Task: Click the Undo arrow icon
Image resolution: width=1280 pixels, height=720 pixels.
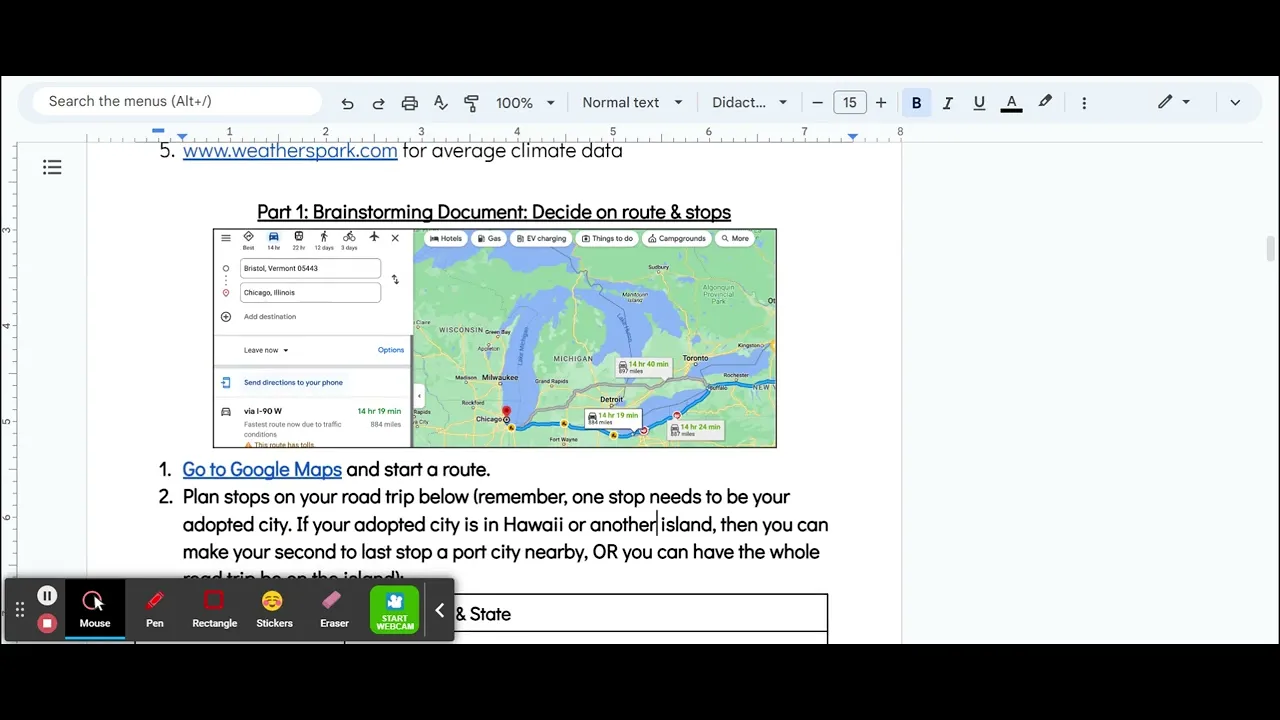Action: pos(347,103)
